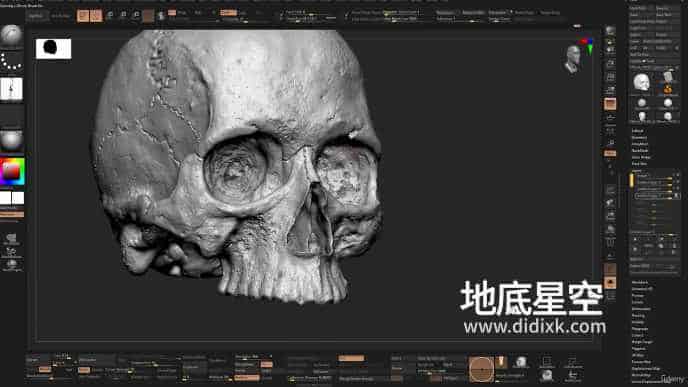Activate the Move transform icon
The height and width of the screenshot is (387, 688).
tap(110, 15)
